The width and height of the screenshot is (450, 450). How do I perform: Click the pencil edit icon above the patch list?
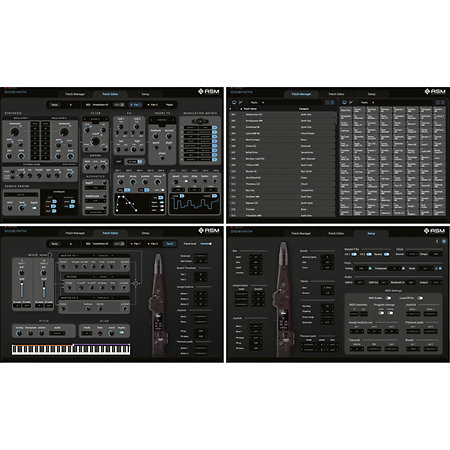click(241, 102)
